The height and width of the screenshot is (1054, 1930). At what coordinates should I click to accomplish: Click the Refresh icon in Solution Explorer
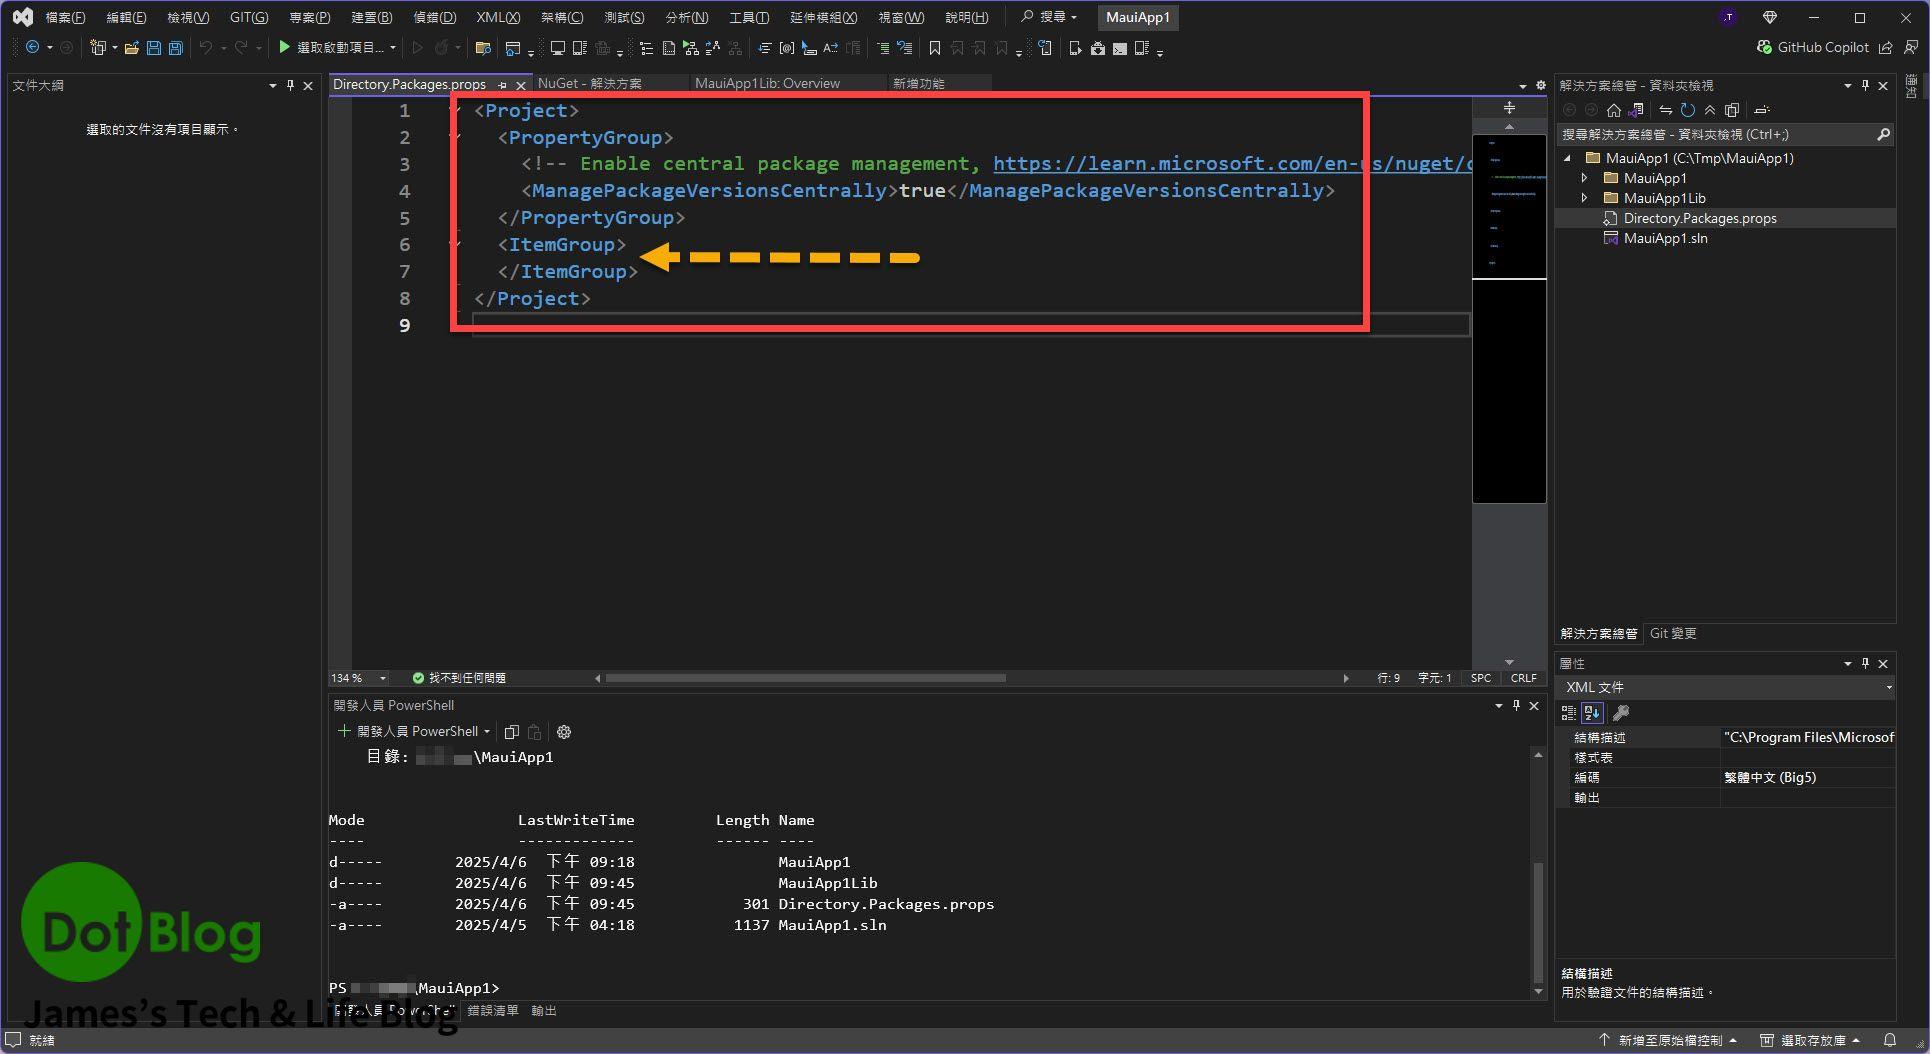1688,110
